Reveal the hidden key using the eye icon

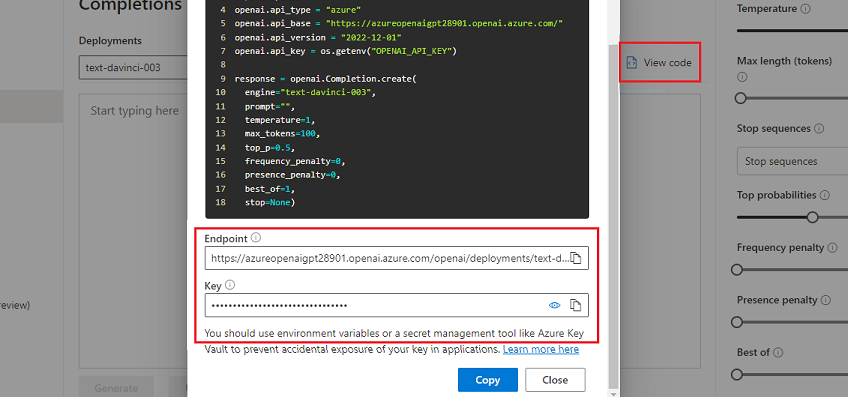pos(554,306)
